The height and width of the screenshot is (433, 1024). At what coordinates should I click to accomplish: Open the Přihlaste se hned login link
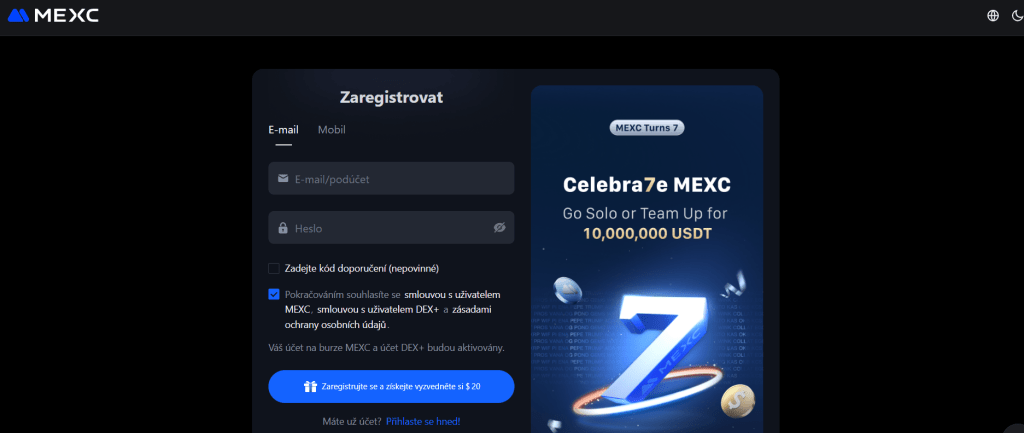point(423,422)
